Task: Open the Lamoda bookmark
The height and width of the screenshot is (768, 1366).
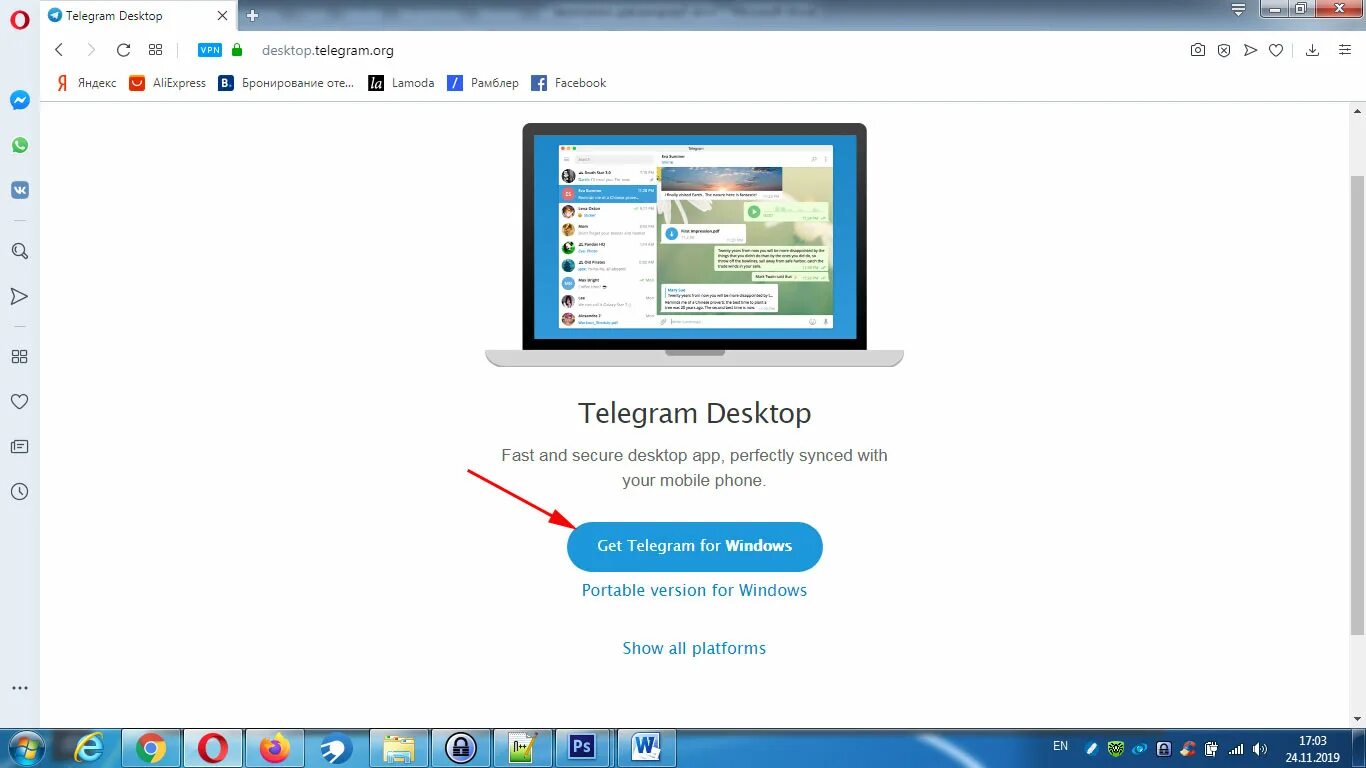Action: 401,83
